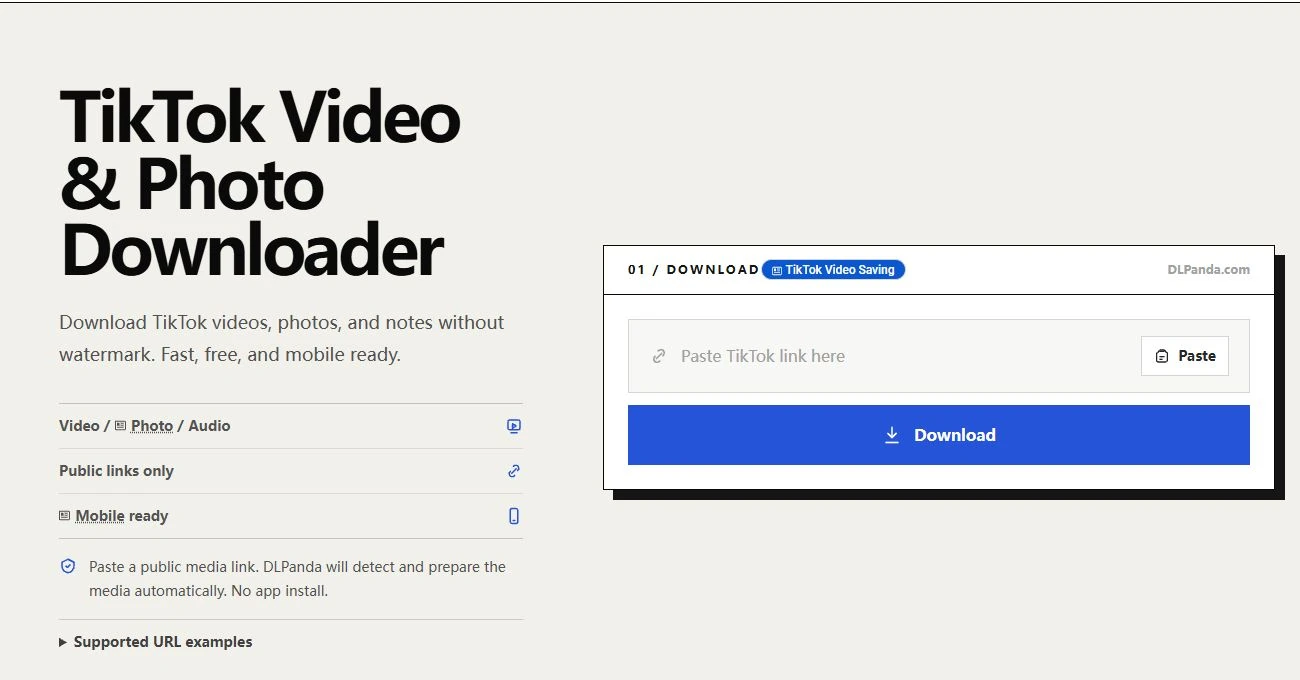The width and height of the screenshot is (1300, 680).
Task: Click the Paste a public media link note
Action: click(x=297, y=579)
